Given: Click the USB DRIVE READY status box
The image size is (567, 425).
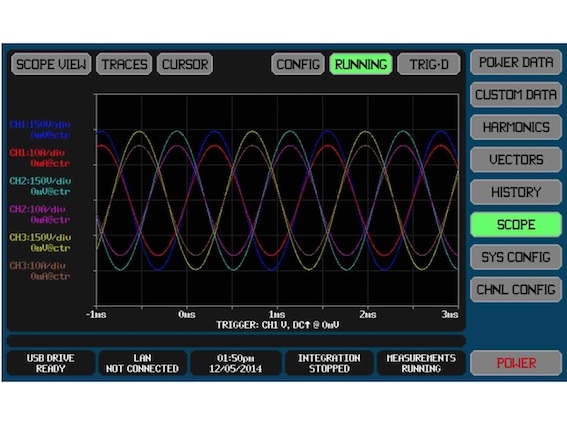Looking at the screenshot, I should coord(51,363).
